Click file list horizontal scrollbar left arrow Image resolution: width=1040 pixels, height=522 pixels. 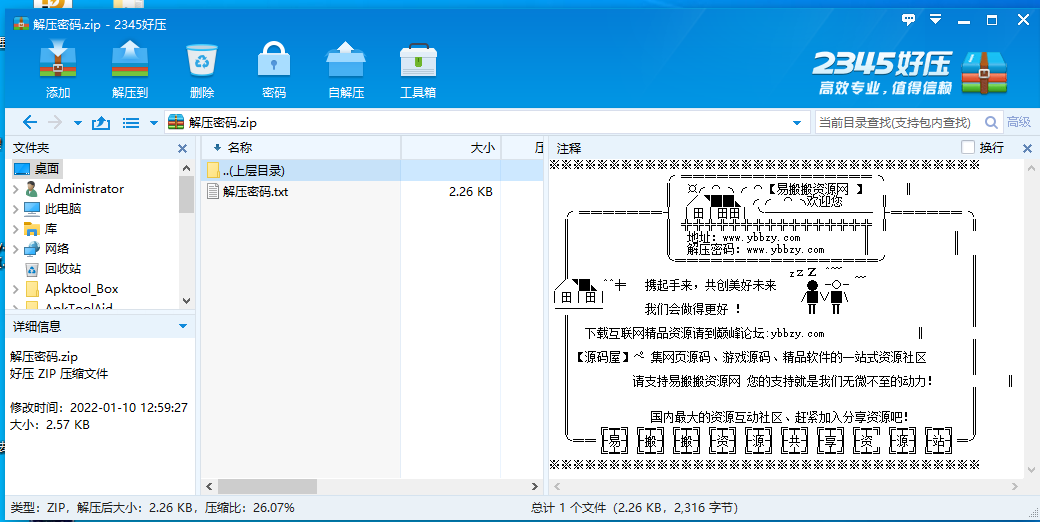pyautogui.click(x=210, y=487)
